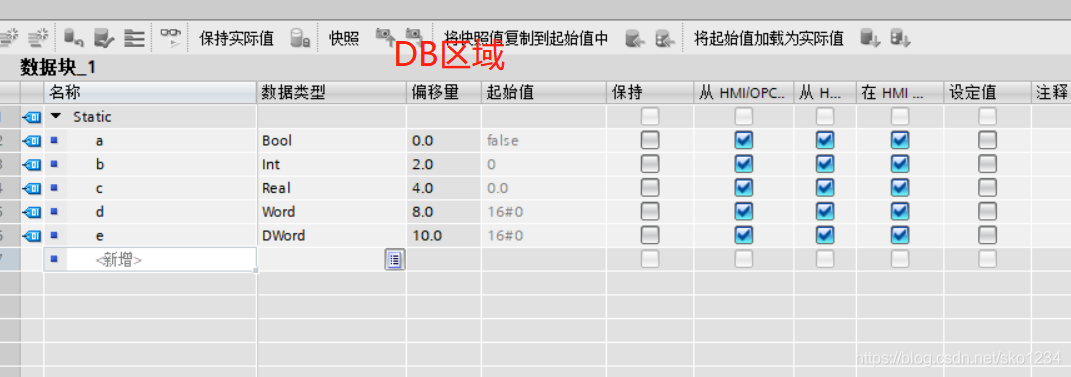
Task: Uncheck 在 HMI checkbox for variable a
Action: [x=900, y=141]
